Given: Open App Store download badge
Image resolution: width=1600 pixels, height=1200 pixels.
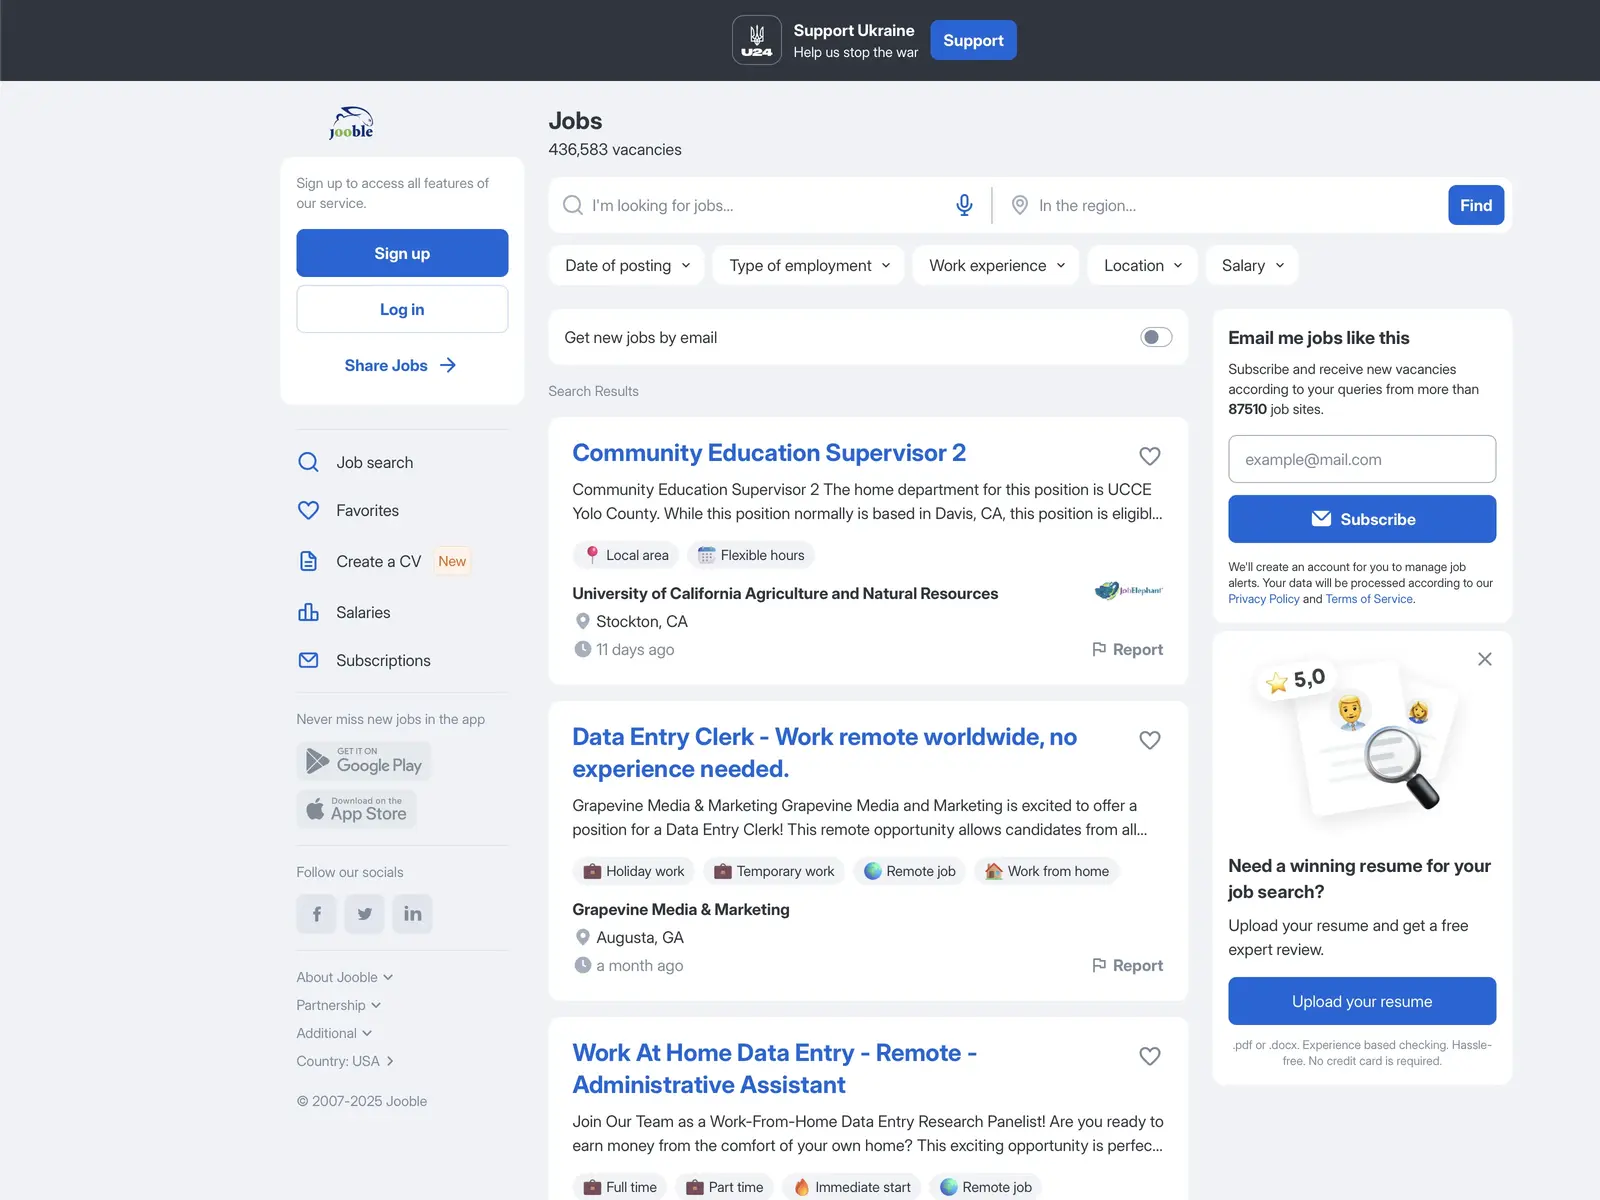Looking at the screenshot, I should [356, 809].
